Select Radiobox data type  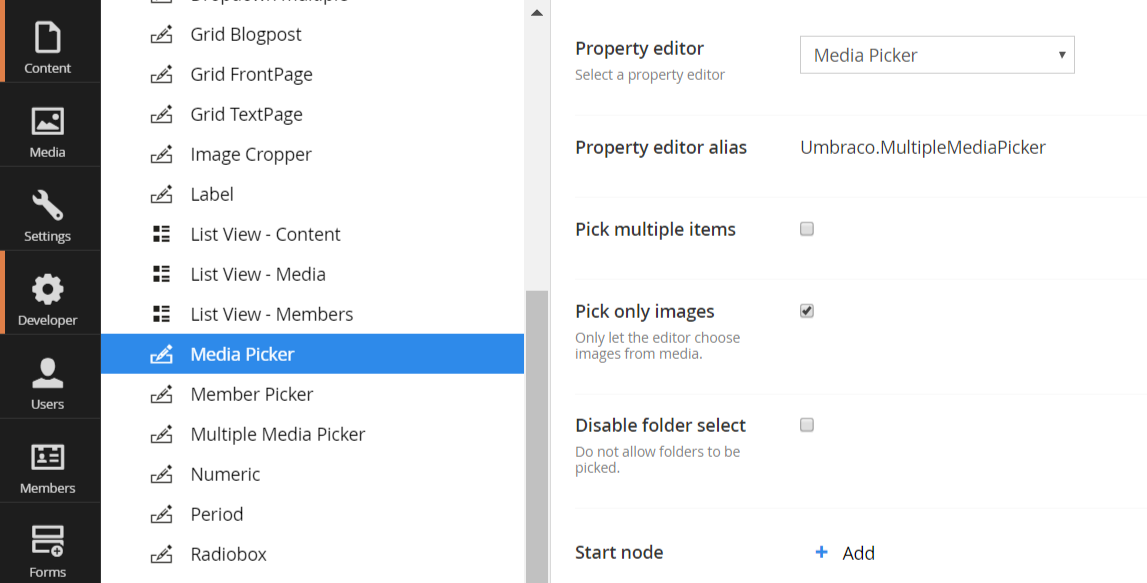(228, 554)
